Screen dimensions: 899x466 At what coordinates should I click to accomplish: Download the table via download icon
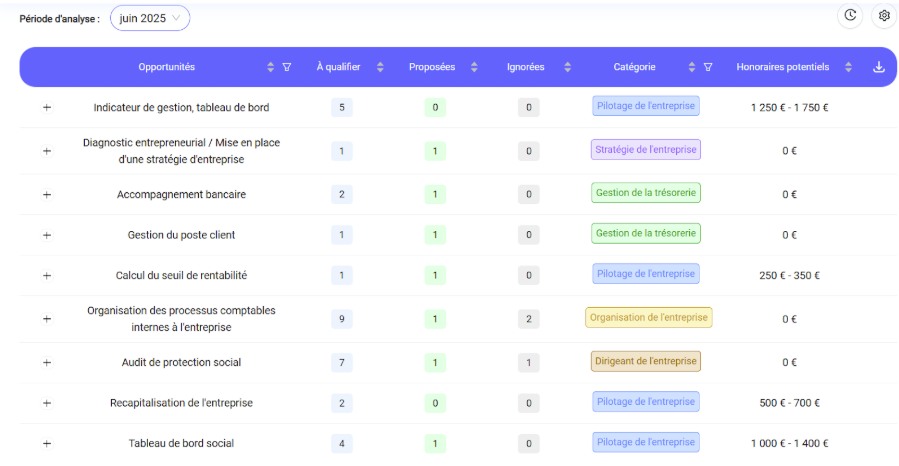click(x=878, y=67)
